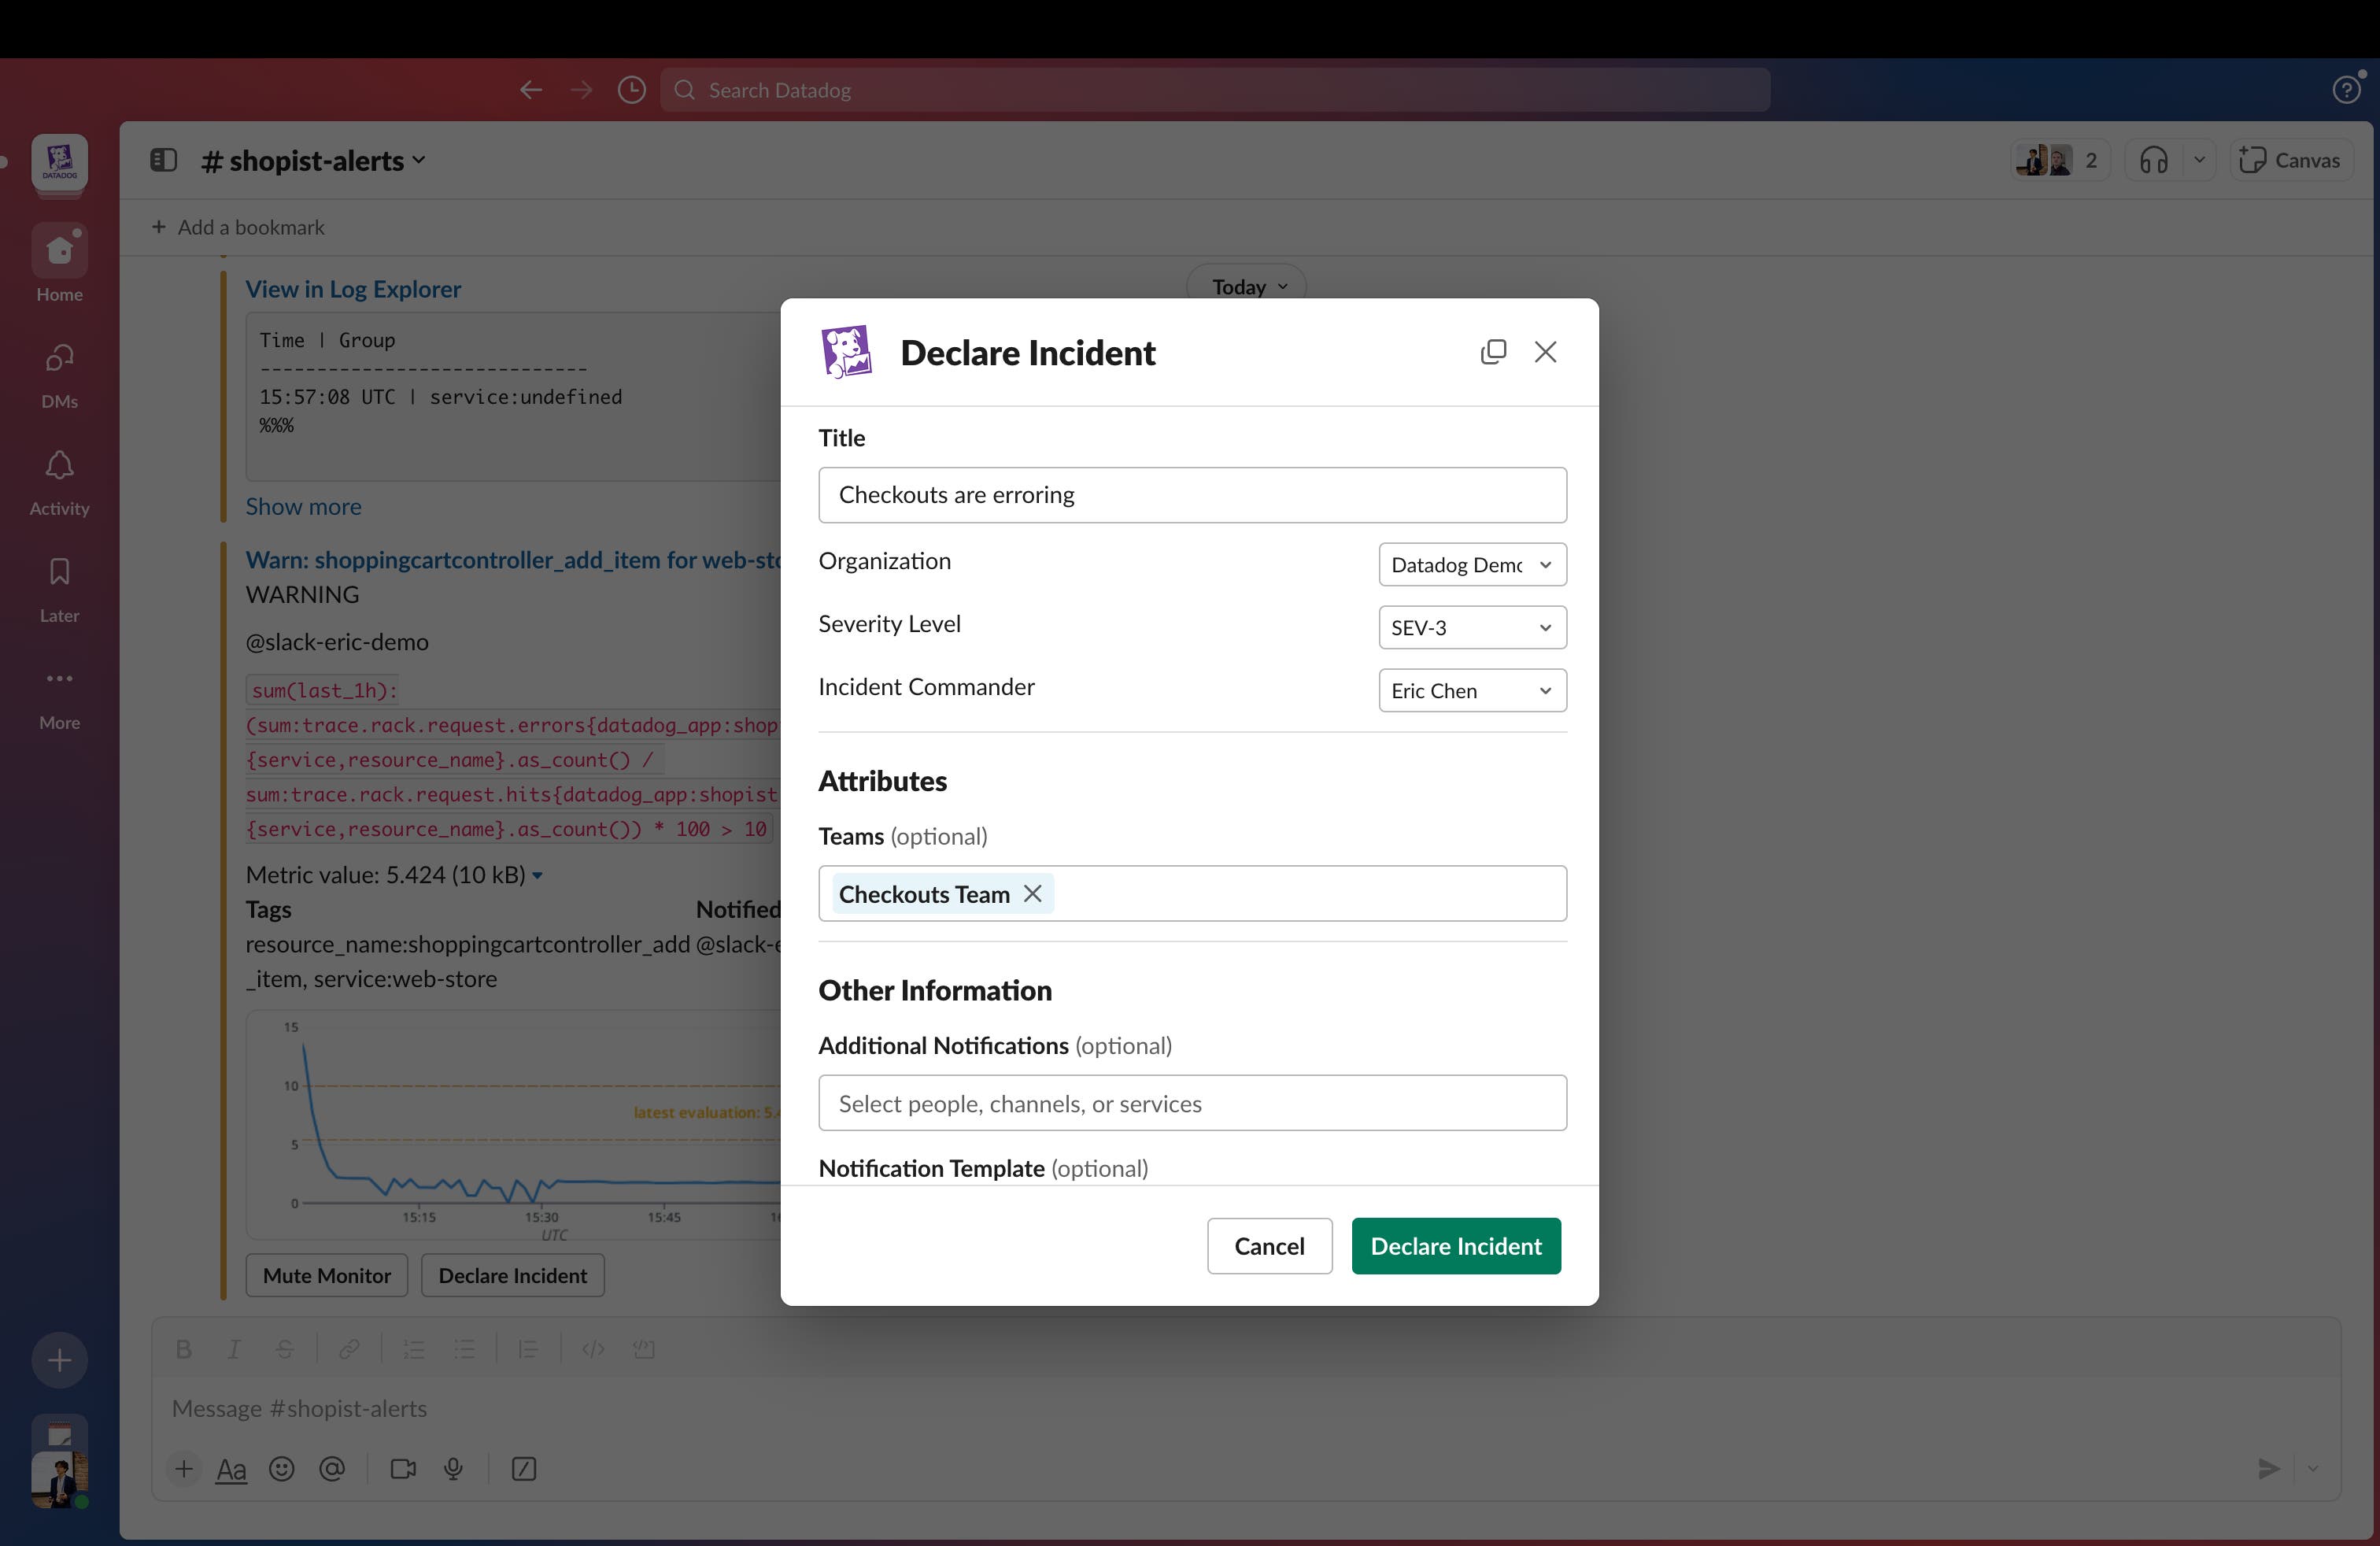Viewport: 2380px width, 1546px height.
Task: Toggle bold formatting in the message composer
Action: tap(184, 1349)
